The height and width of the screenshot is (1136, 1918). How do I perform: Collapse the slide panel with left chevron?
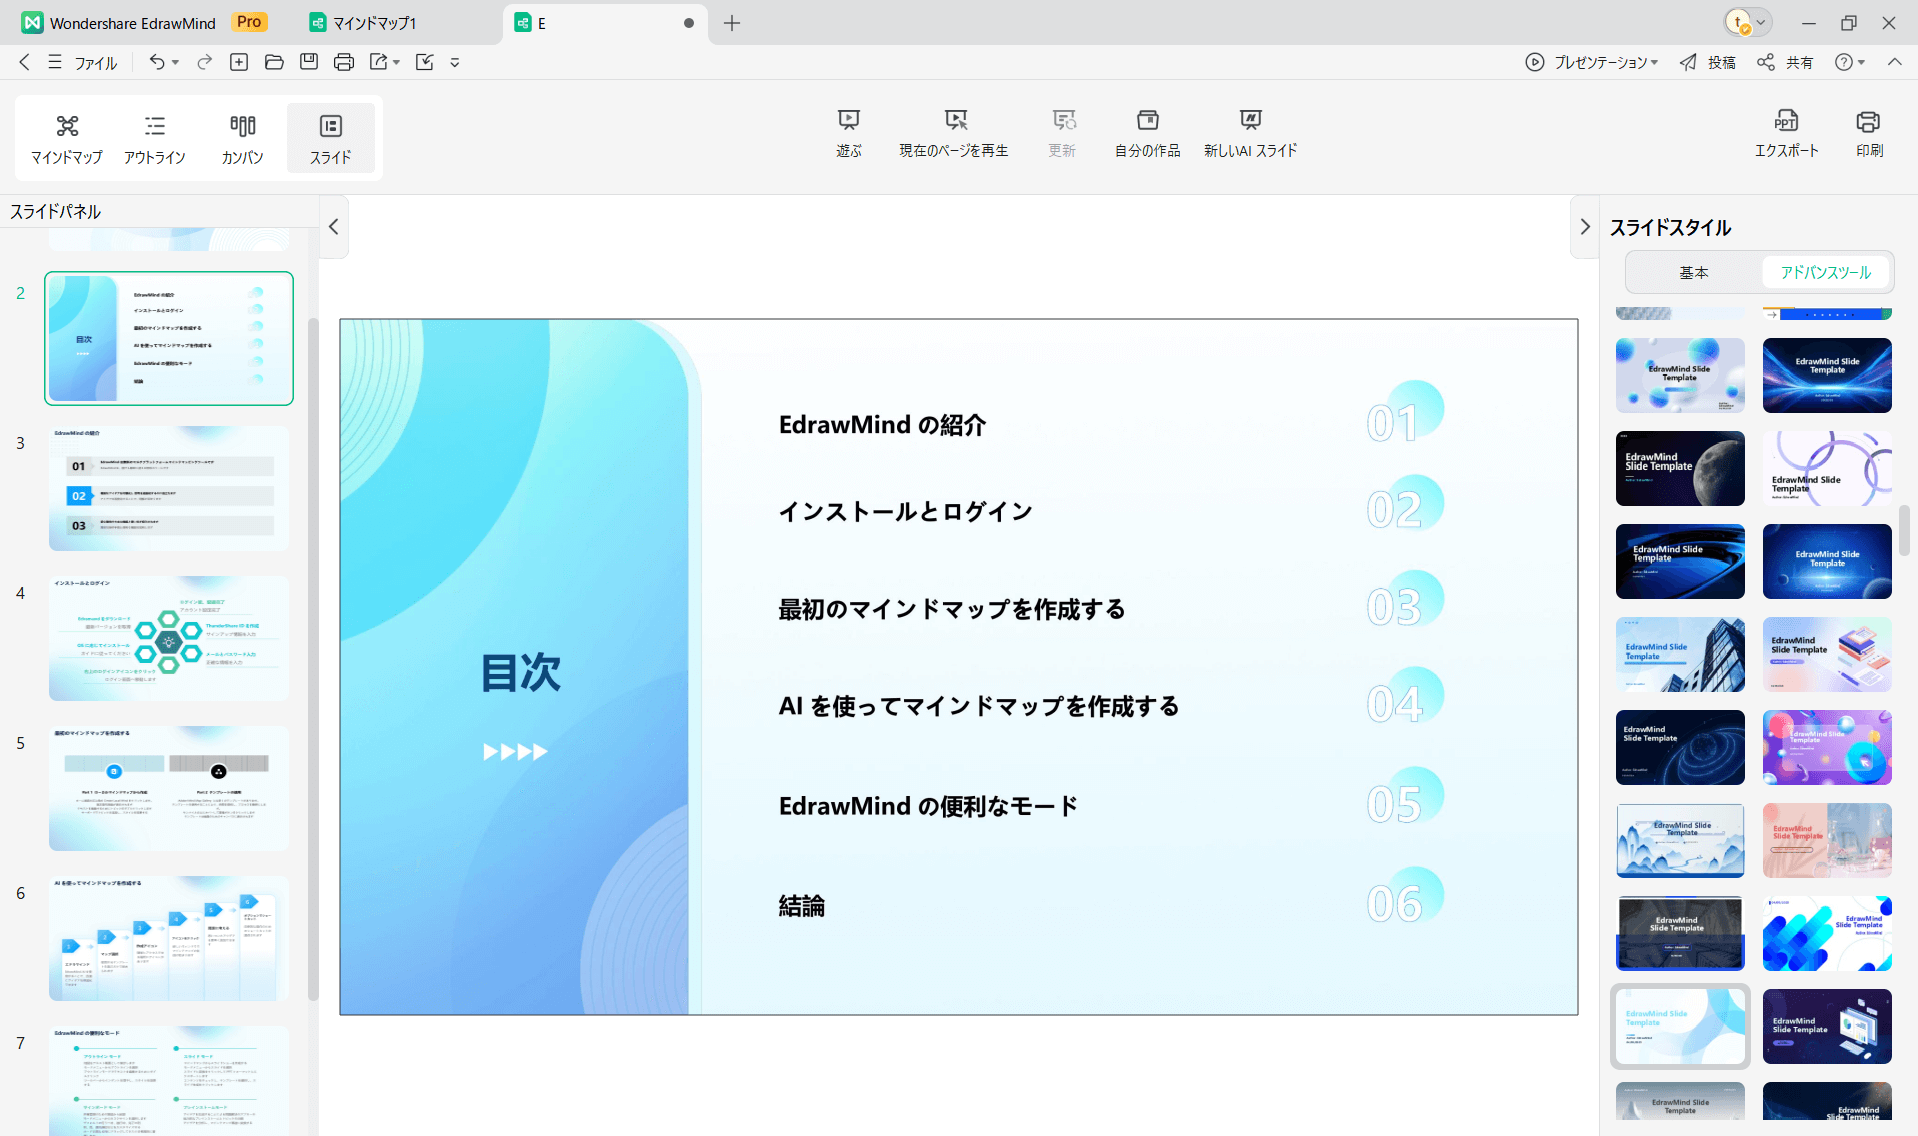pyautogui.click(x=334, y=227)
